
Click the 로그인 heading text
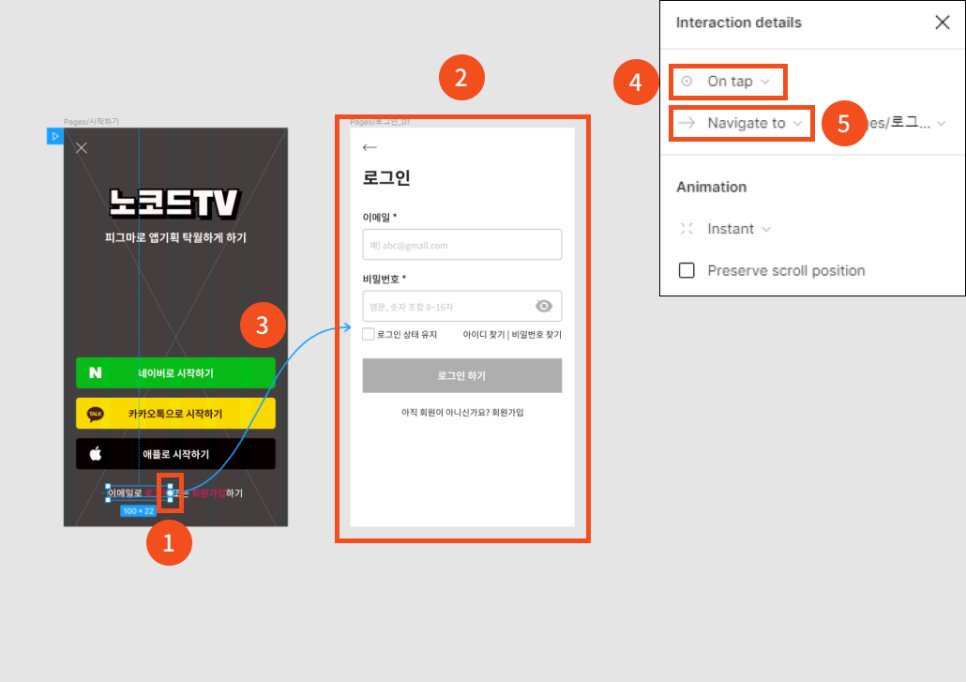pyautogui.click(x=386, y=178)
